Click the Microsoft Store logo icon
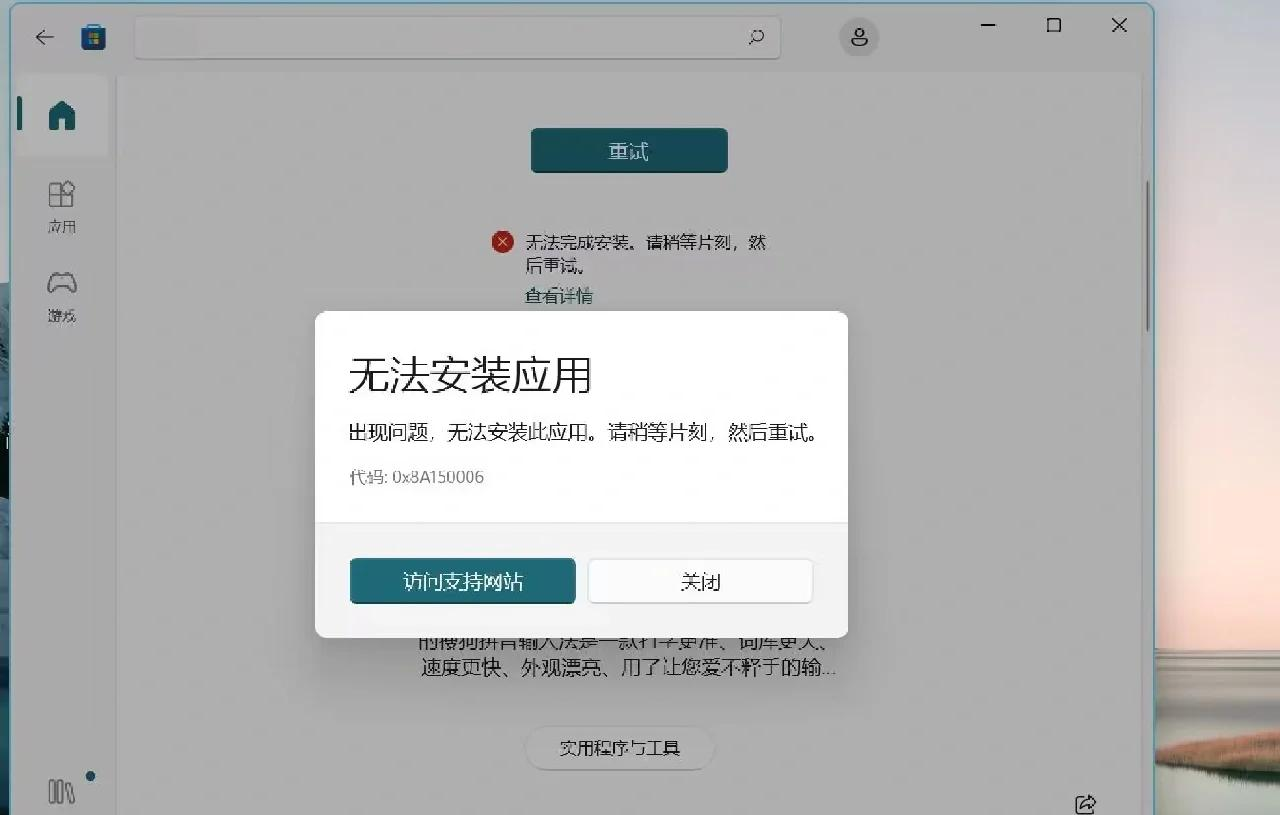The width and height of the screenshot is (1280, 815). click(93, 38)
